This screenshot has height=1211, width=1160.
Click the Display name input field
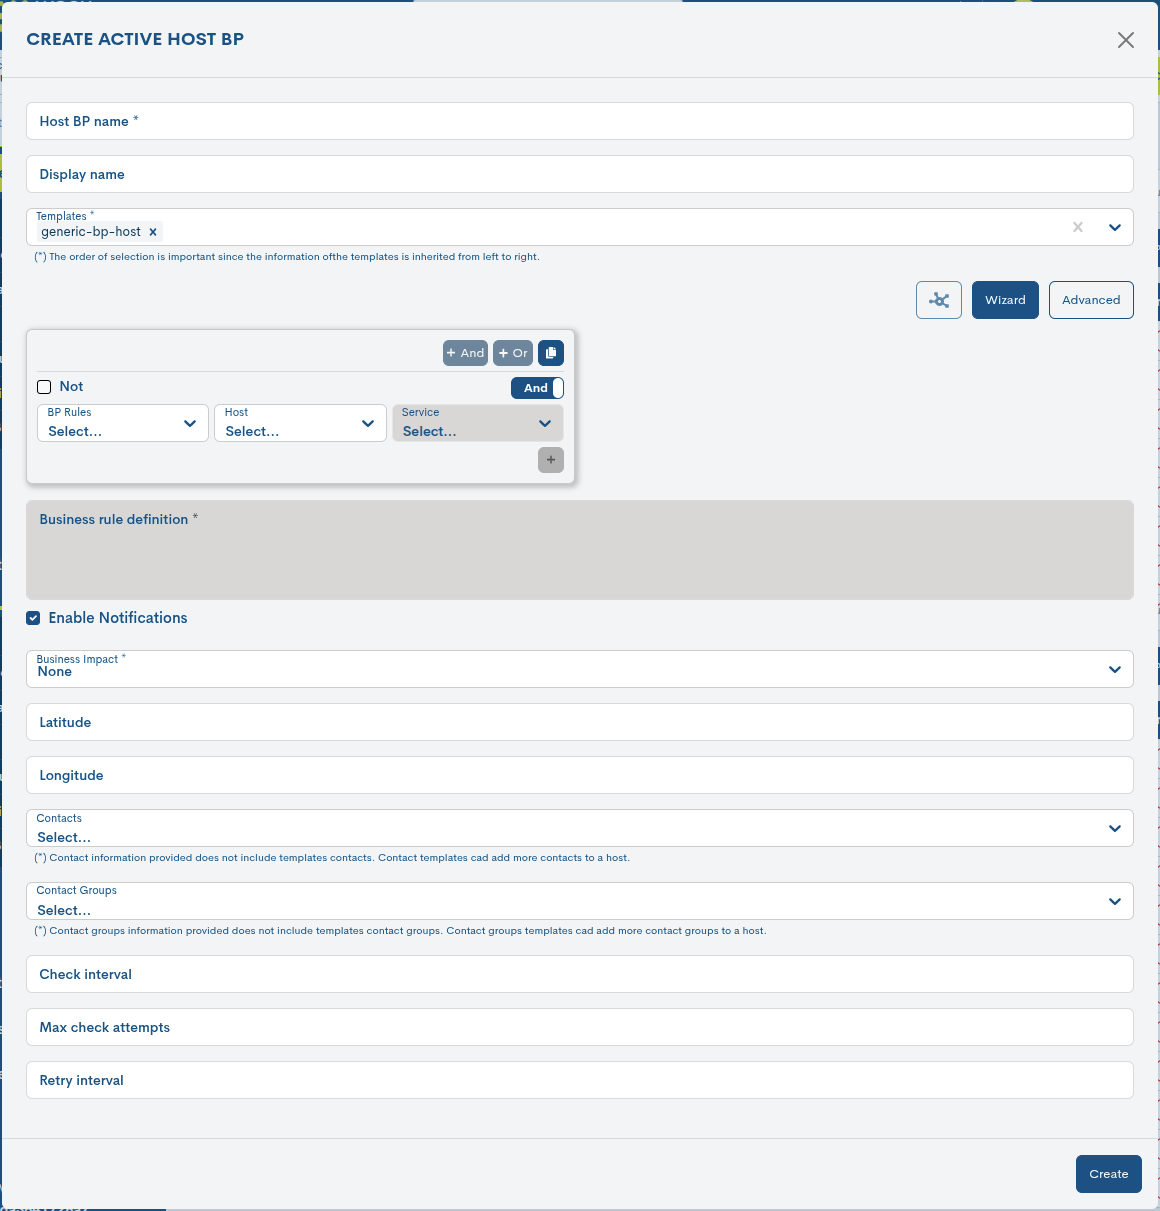(580, 174)
